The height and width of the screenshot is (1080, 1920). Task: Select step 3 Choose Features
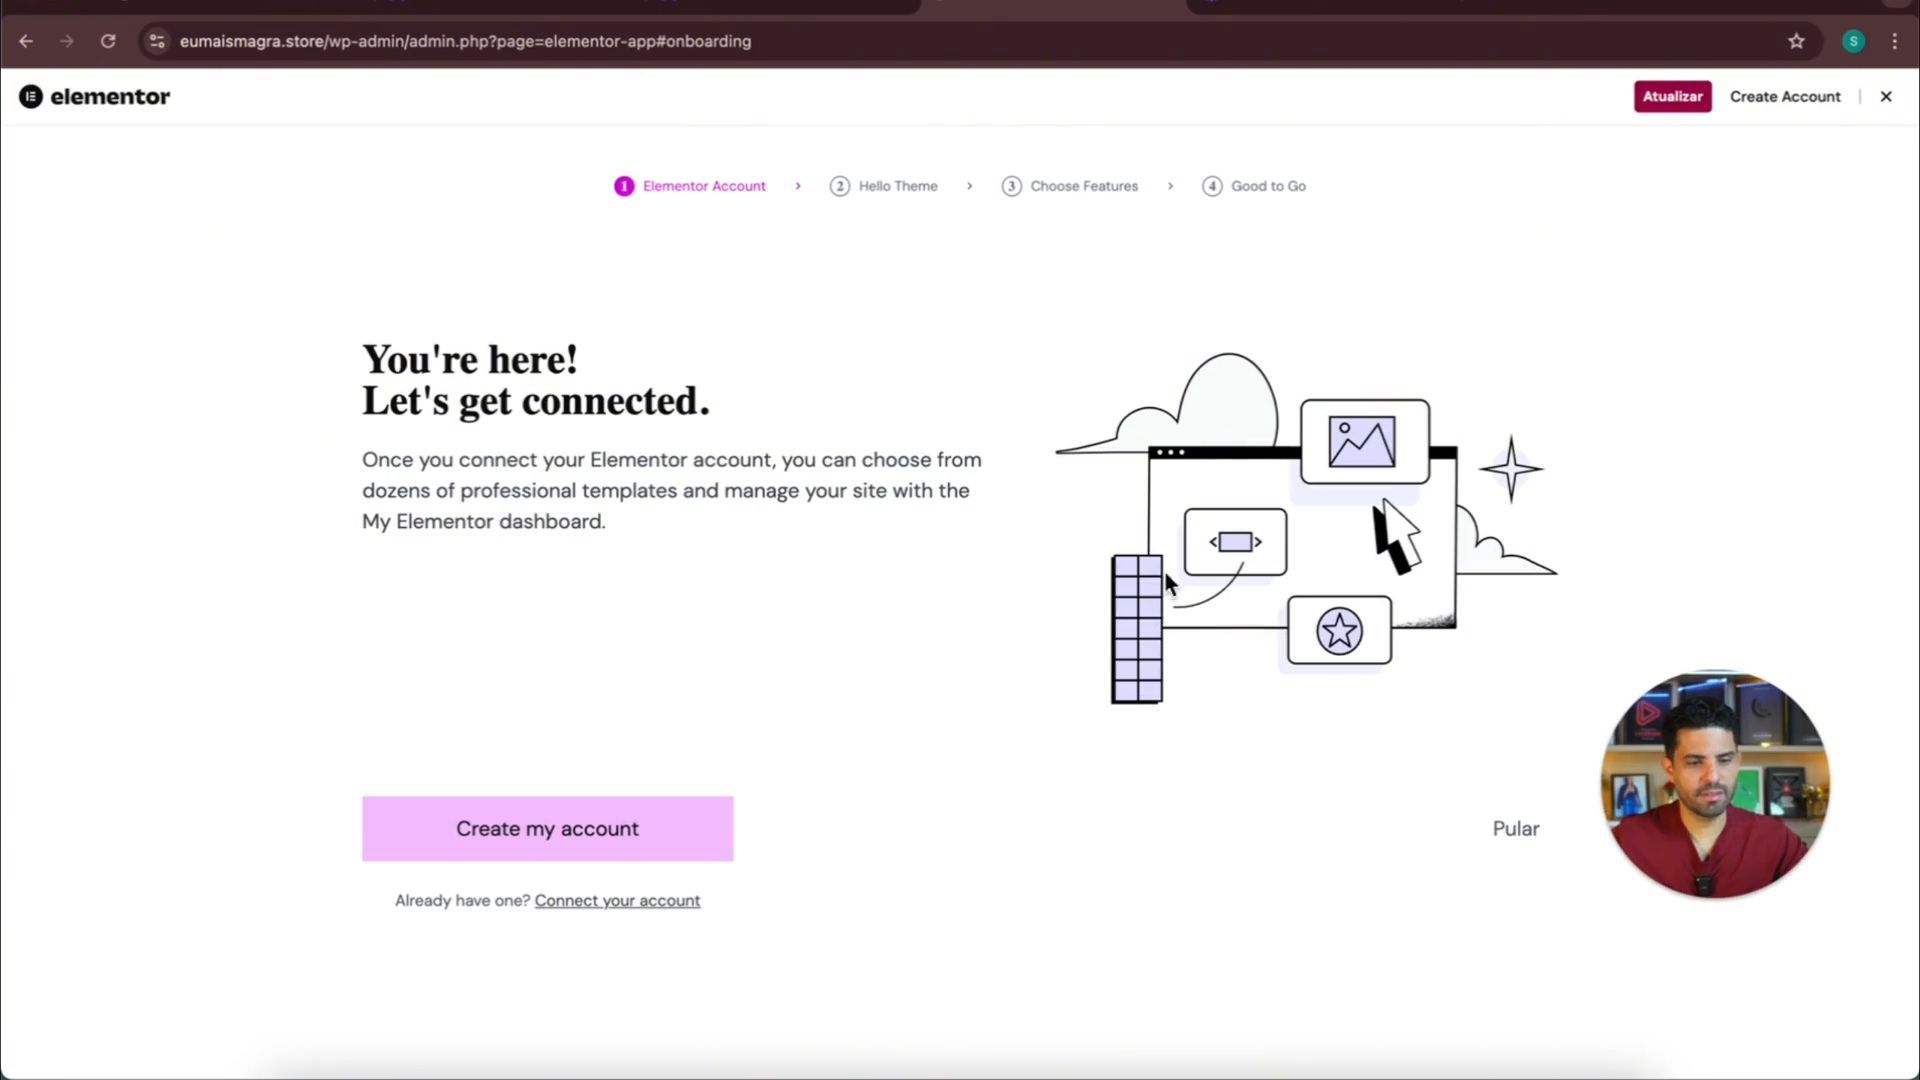coord(1070,186)
